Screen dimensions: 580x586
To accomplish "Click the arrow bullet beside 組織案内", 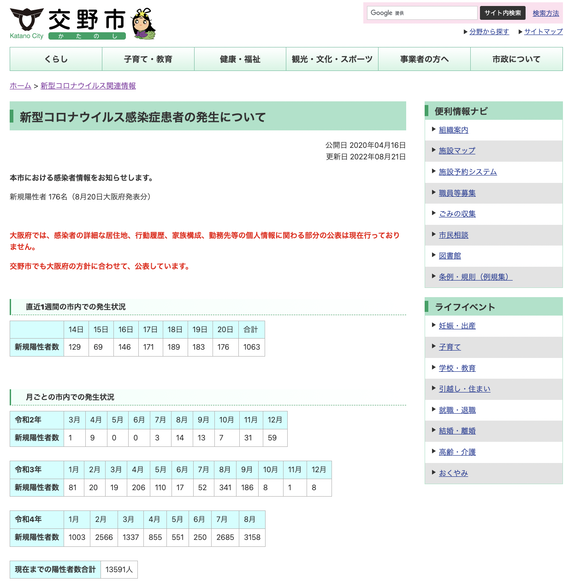I will (434, 129).
